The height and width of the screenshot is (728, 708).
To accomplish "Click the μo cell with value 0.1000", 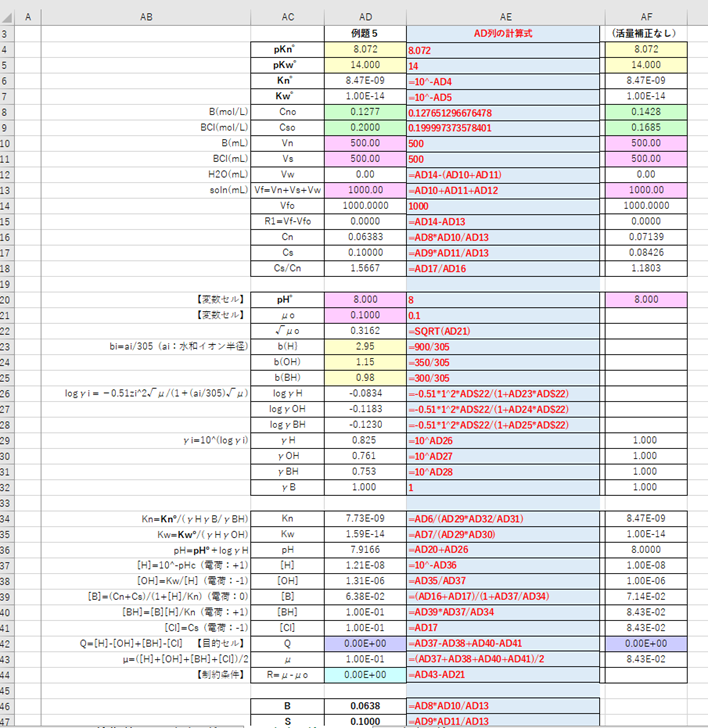I will 365,315.
